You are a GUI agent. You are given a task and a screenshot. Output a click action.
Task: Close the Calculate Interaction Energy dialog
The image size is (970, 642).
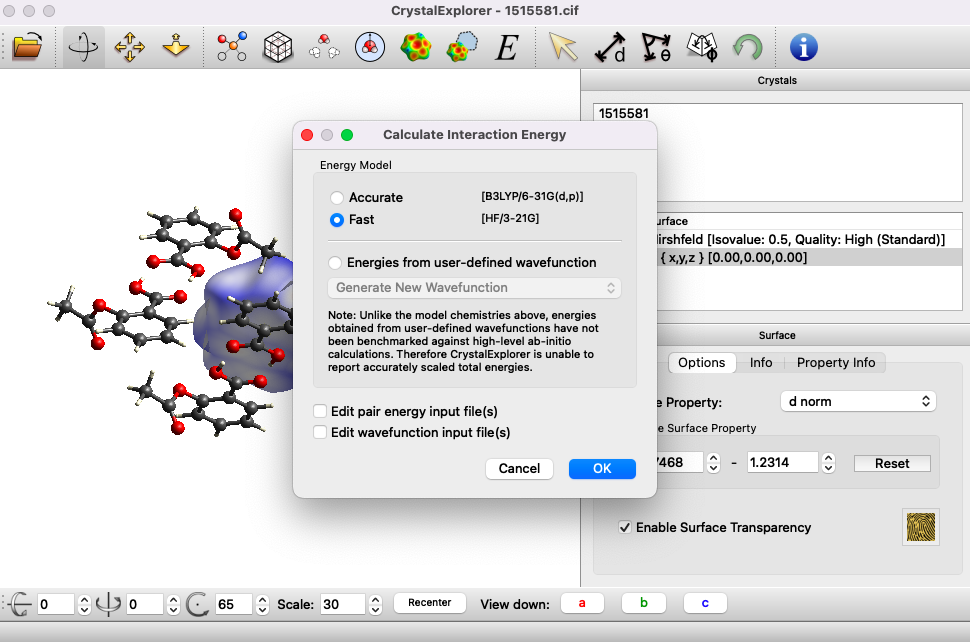point(307,135)
